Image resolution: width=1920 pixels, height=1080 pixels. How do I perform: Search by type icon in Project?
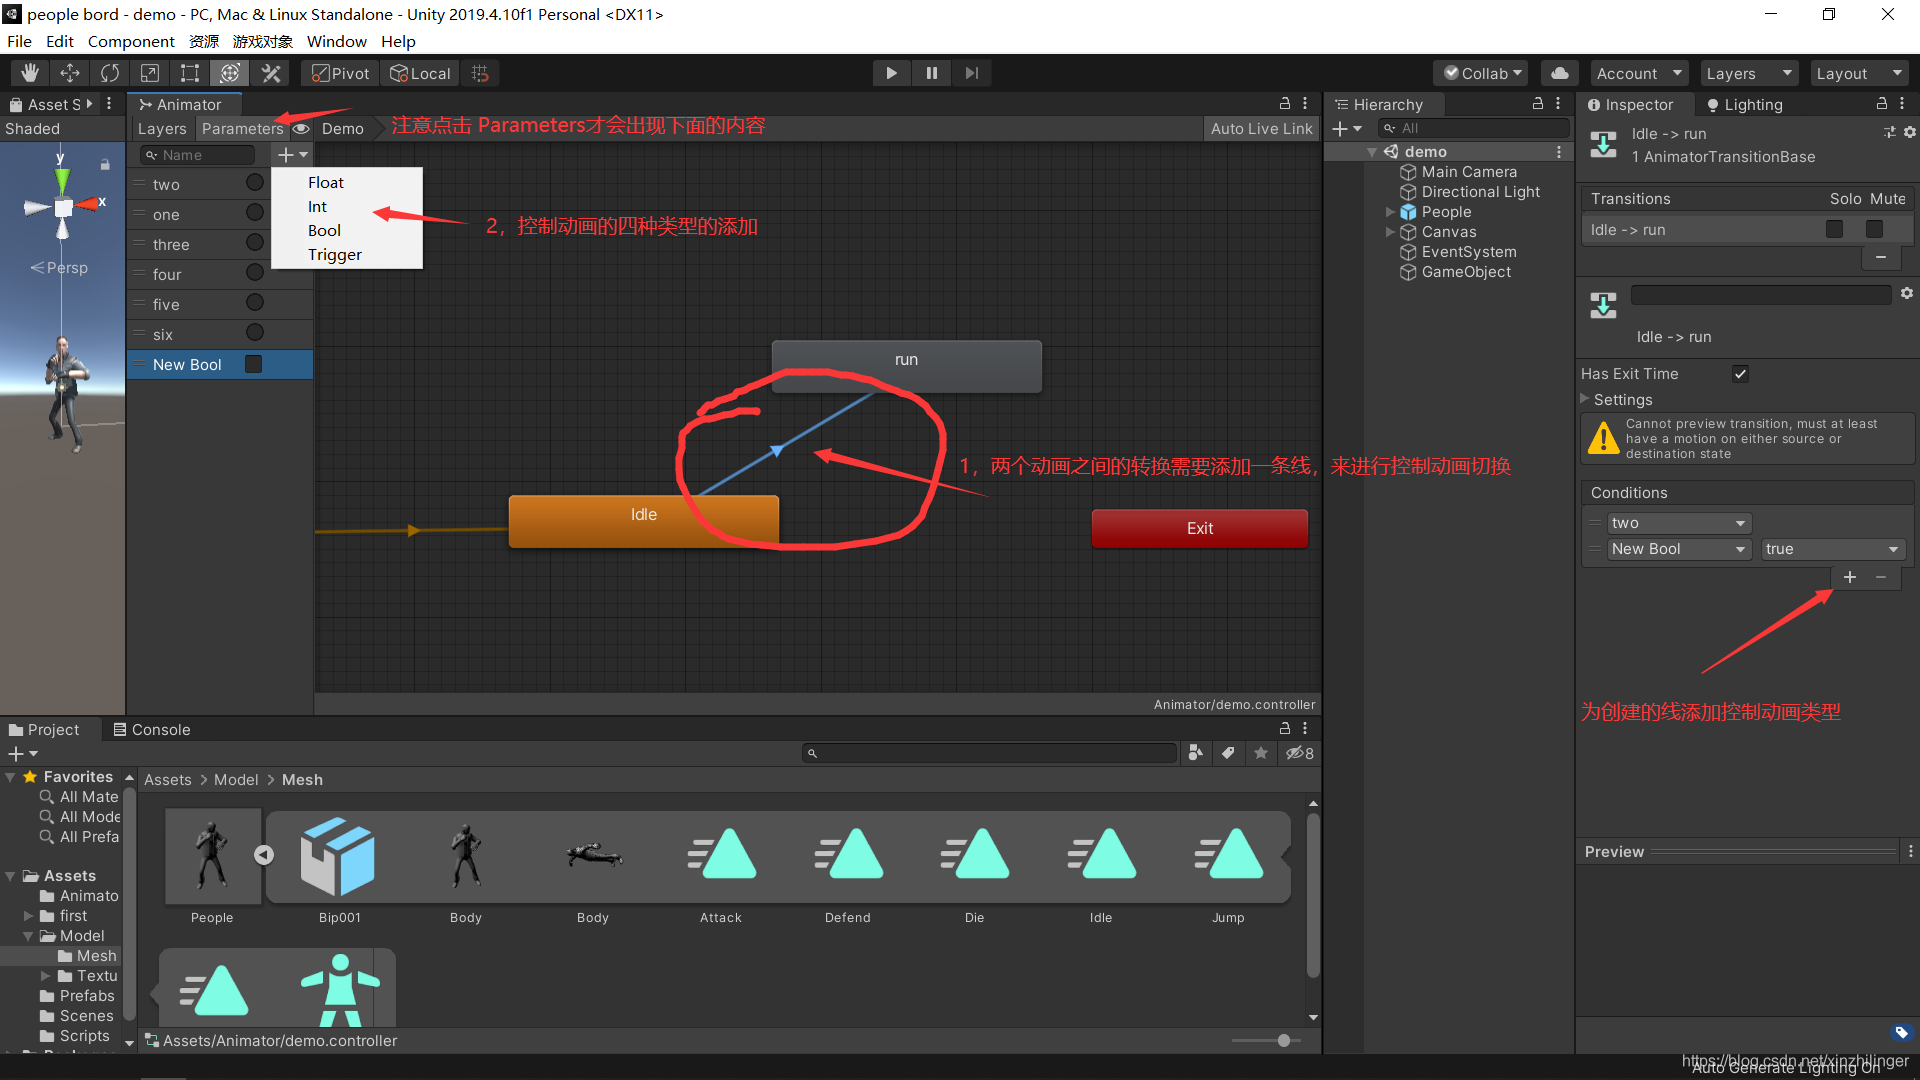pyautogui.click(x=1195, y=753)
